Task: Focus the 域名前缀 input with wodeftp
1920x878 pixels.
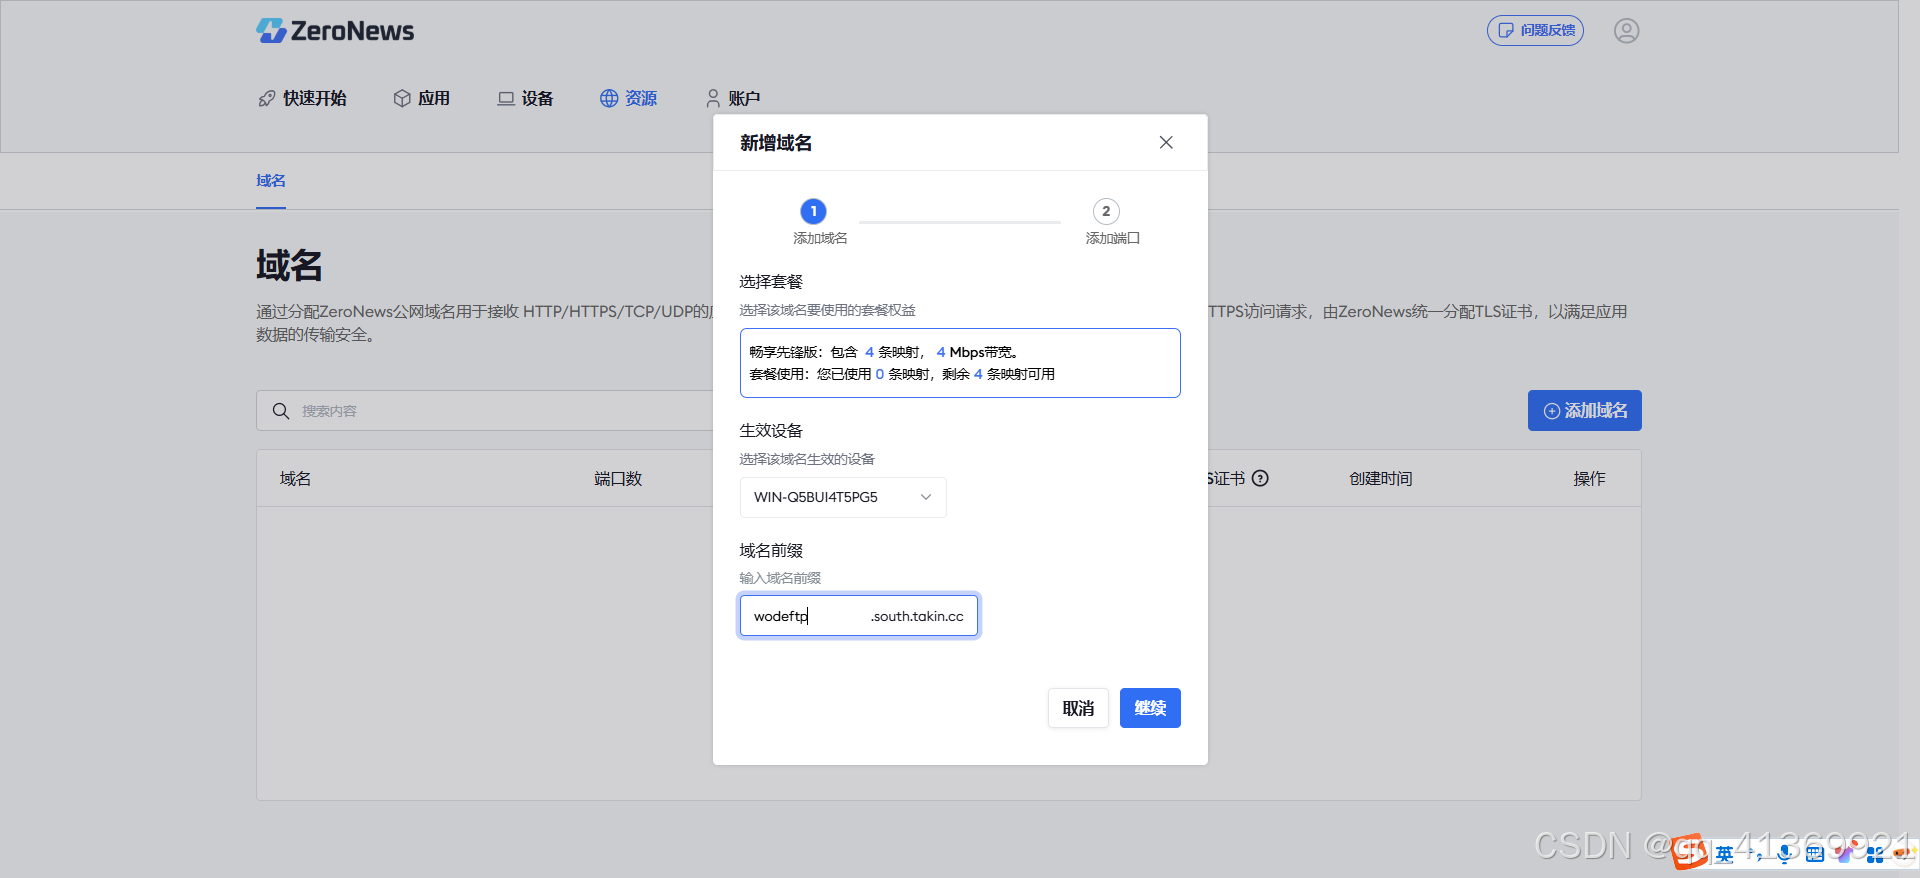Action: pyautogui.click(x=859, y=615)
